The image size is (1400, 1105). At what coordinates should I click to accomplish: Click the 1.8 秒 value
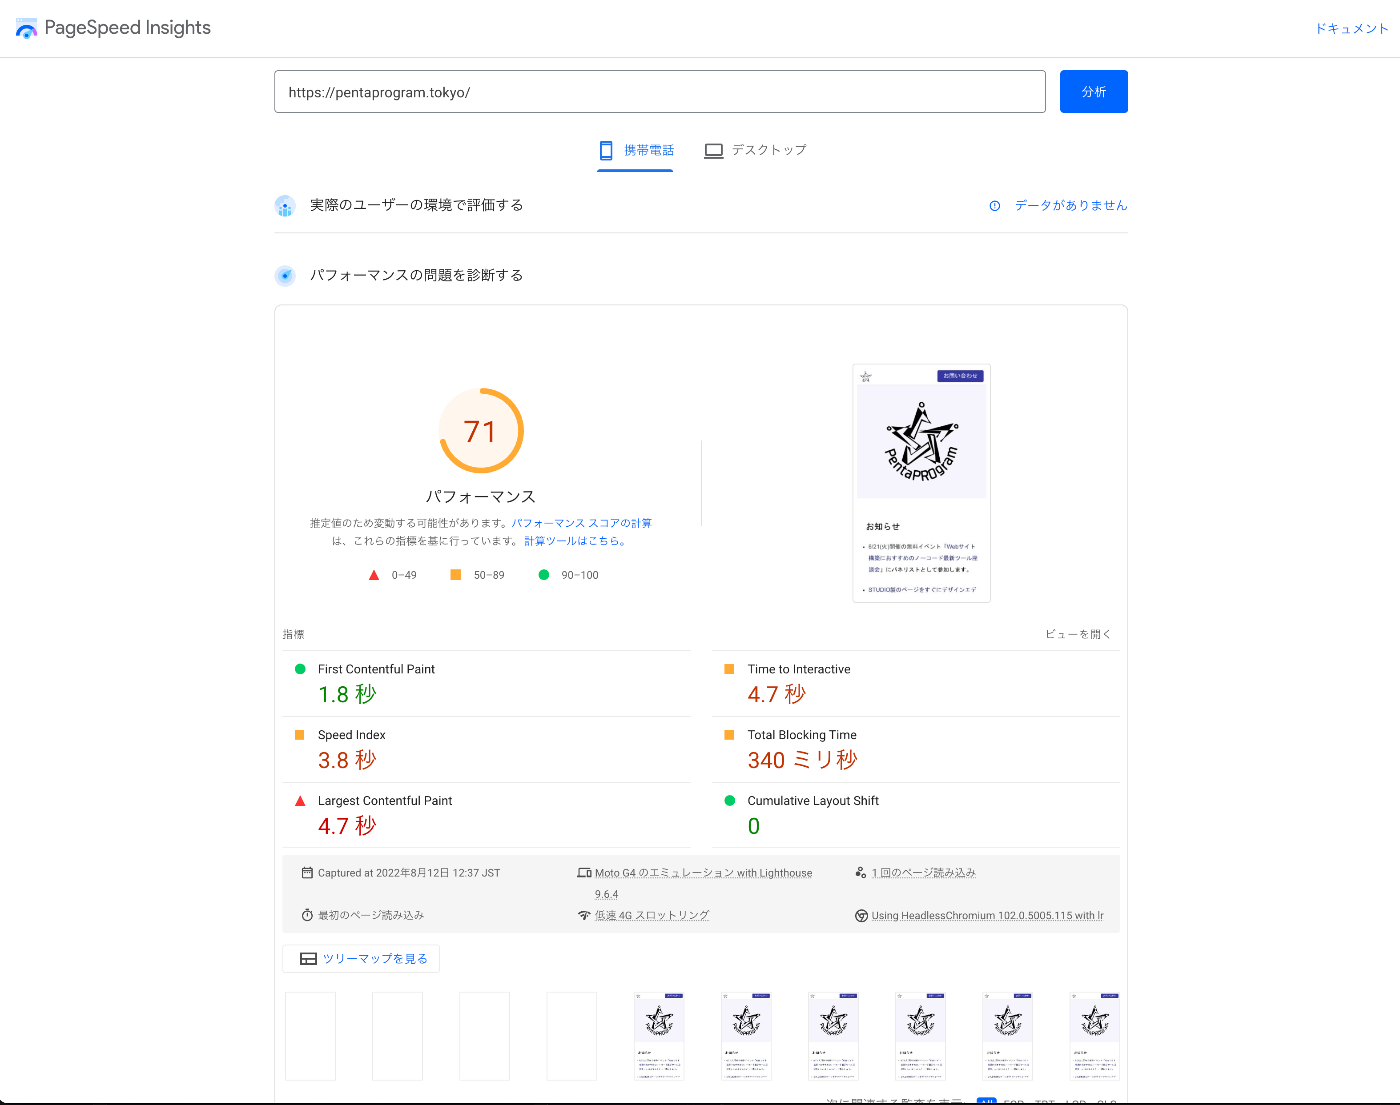[x=347, y=694]
